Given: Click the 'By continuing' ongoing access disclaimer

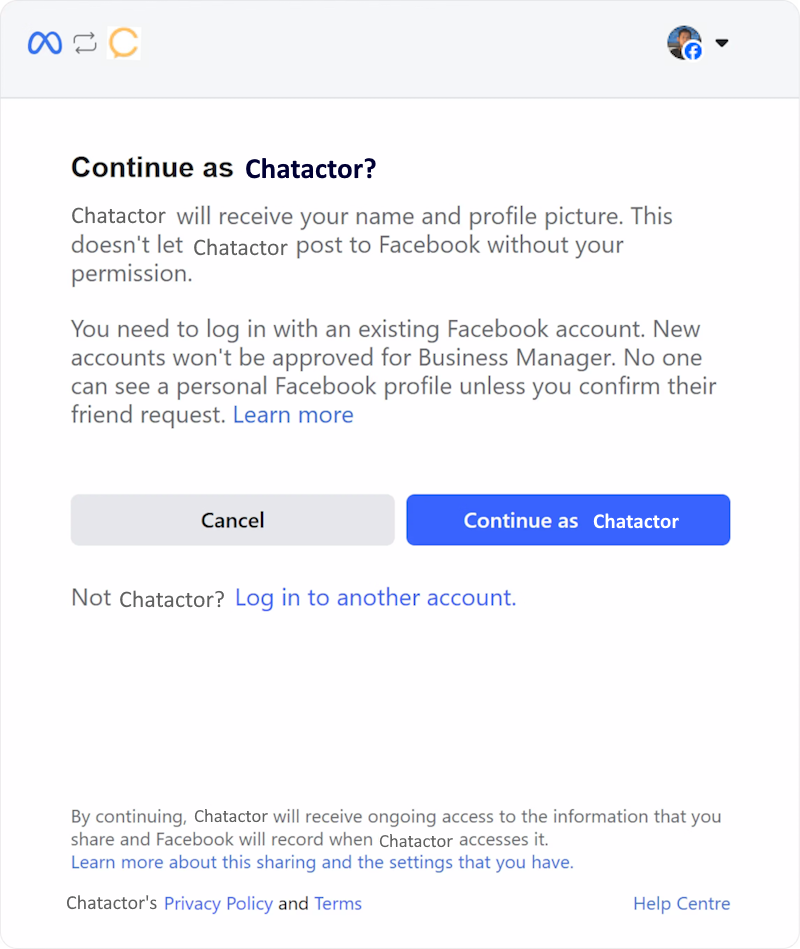Looking at the screenshot, I should click(x=395, y=828).
